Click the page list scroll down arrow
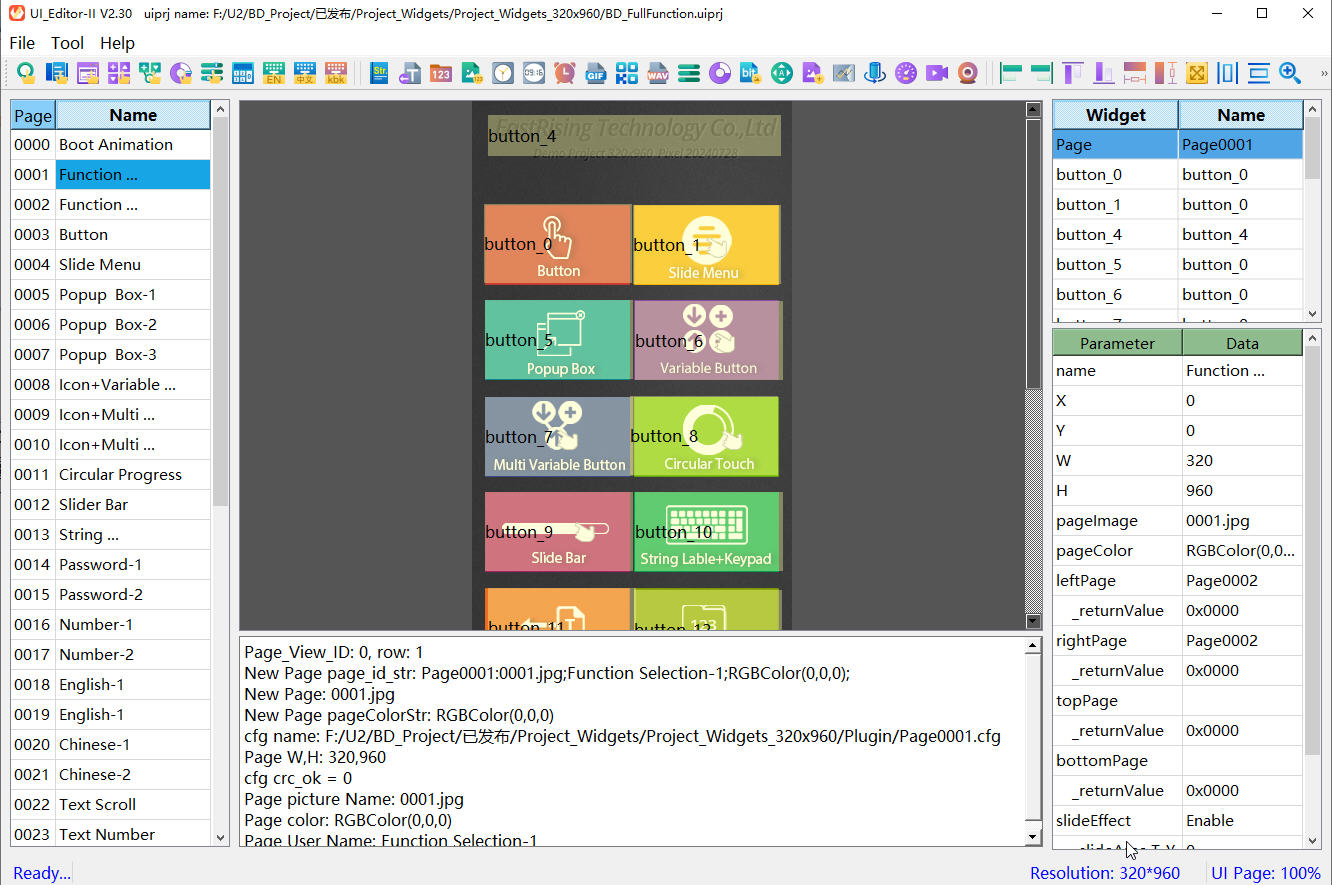The height and width of the screenshot is (885, 1332). [221, 837]
